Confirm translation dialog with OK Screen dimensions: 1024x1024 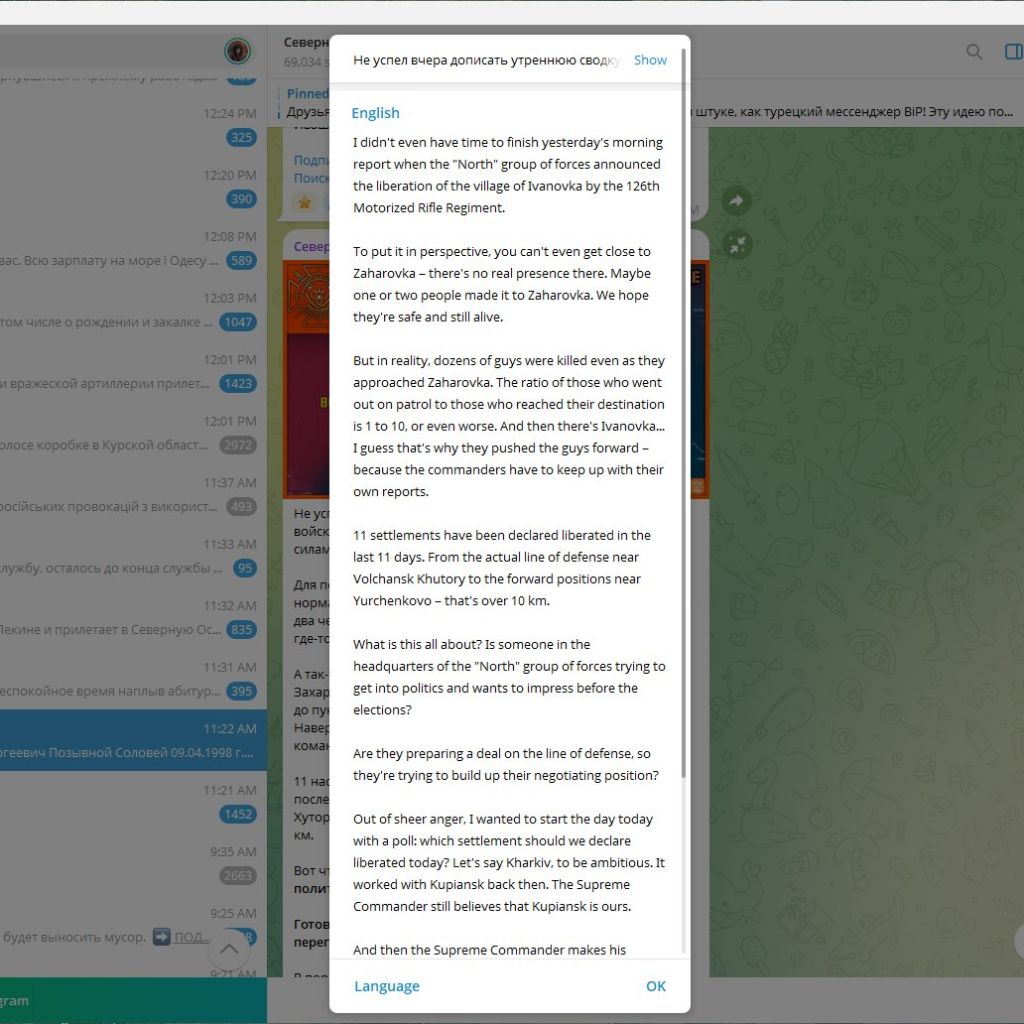click(656, 986)
